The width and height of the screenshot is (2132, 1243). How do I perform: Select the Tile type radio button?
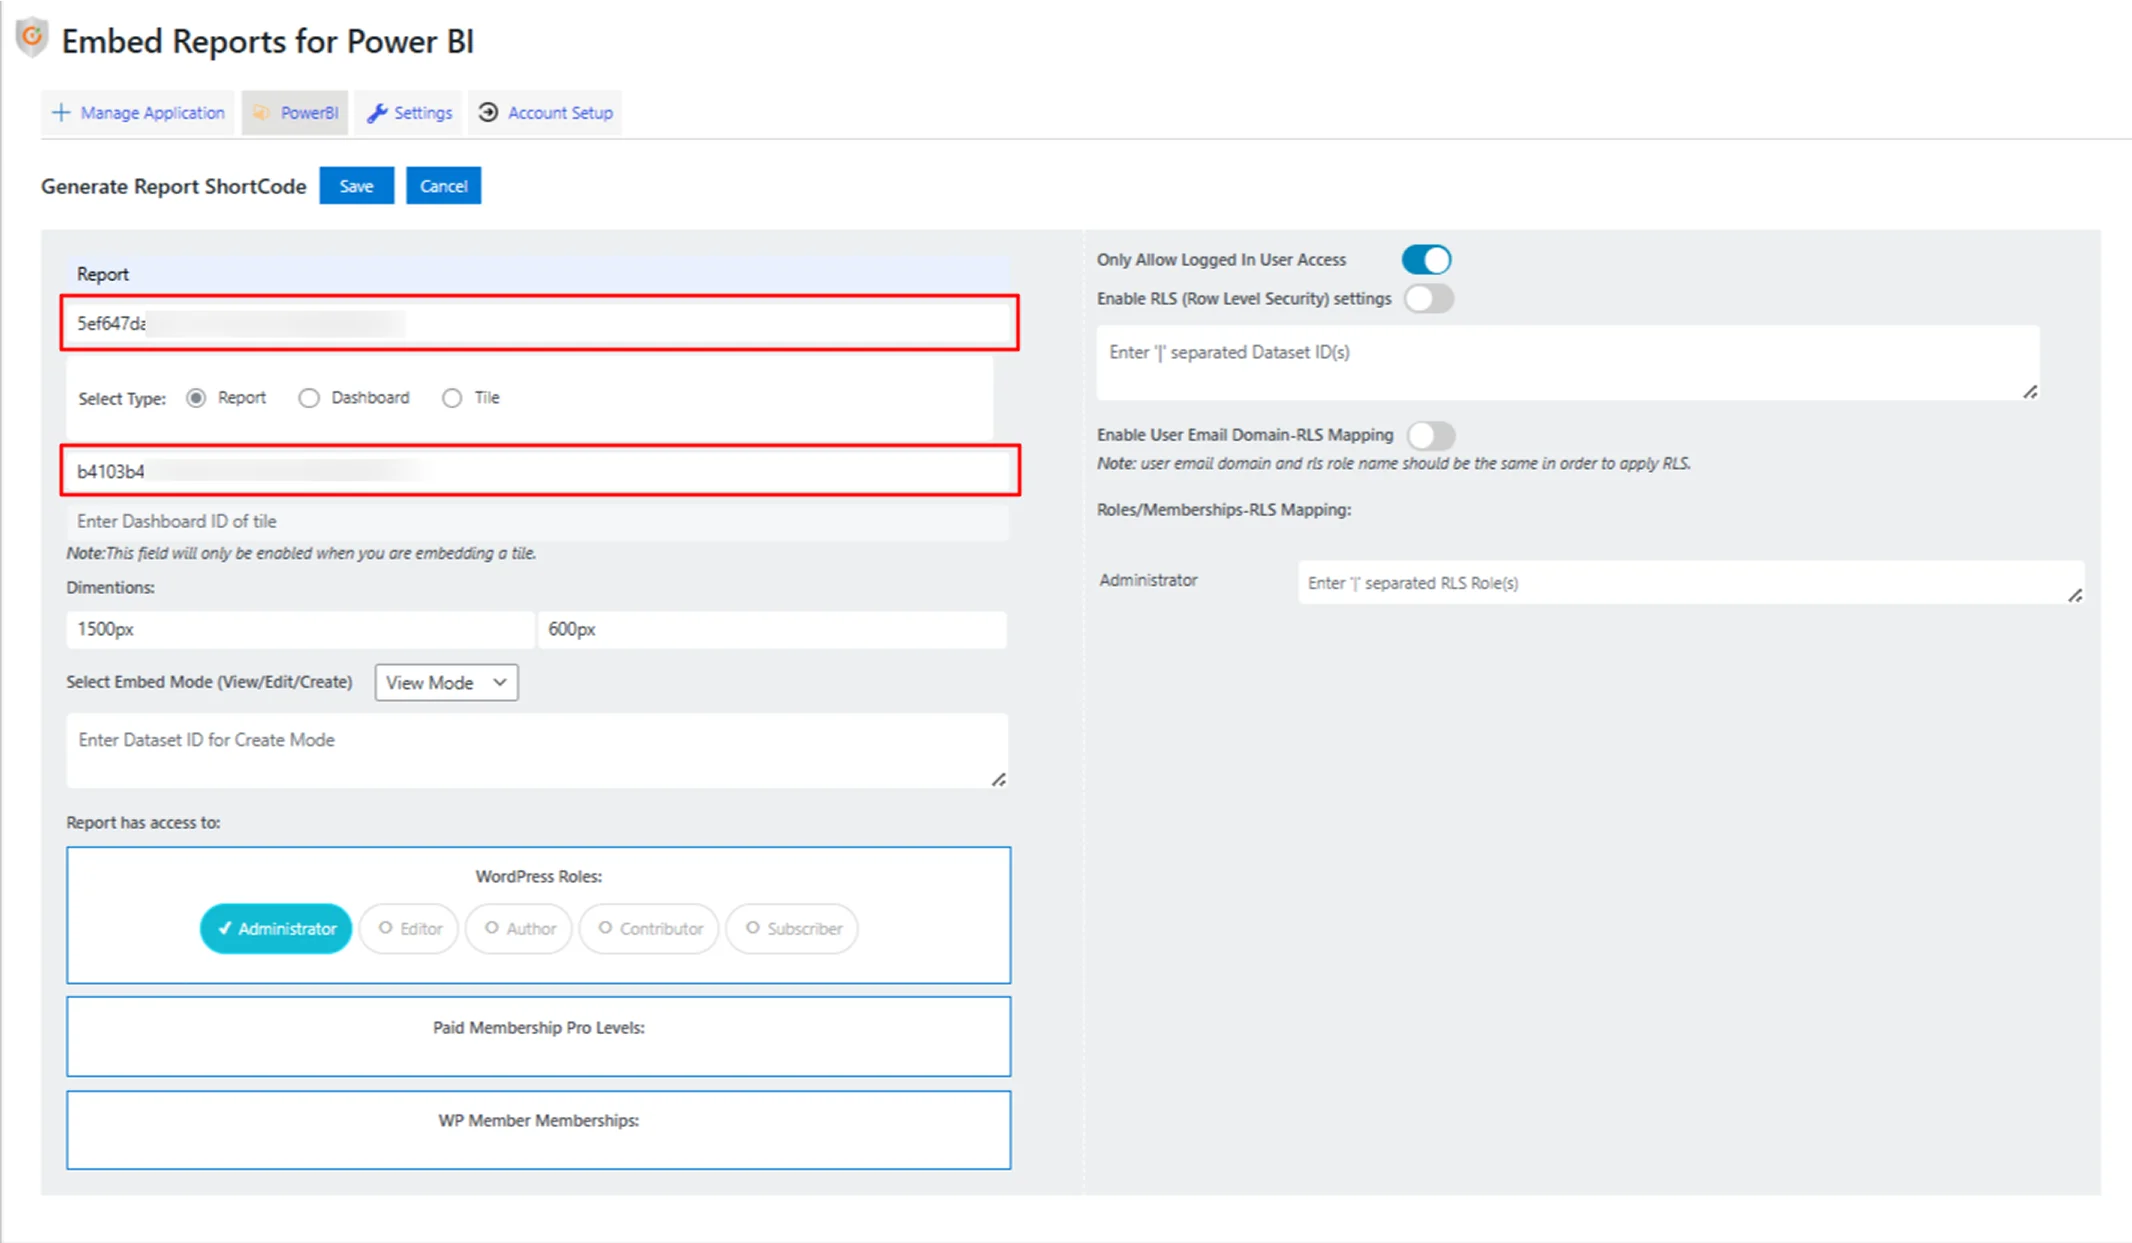452,398
